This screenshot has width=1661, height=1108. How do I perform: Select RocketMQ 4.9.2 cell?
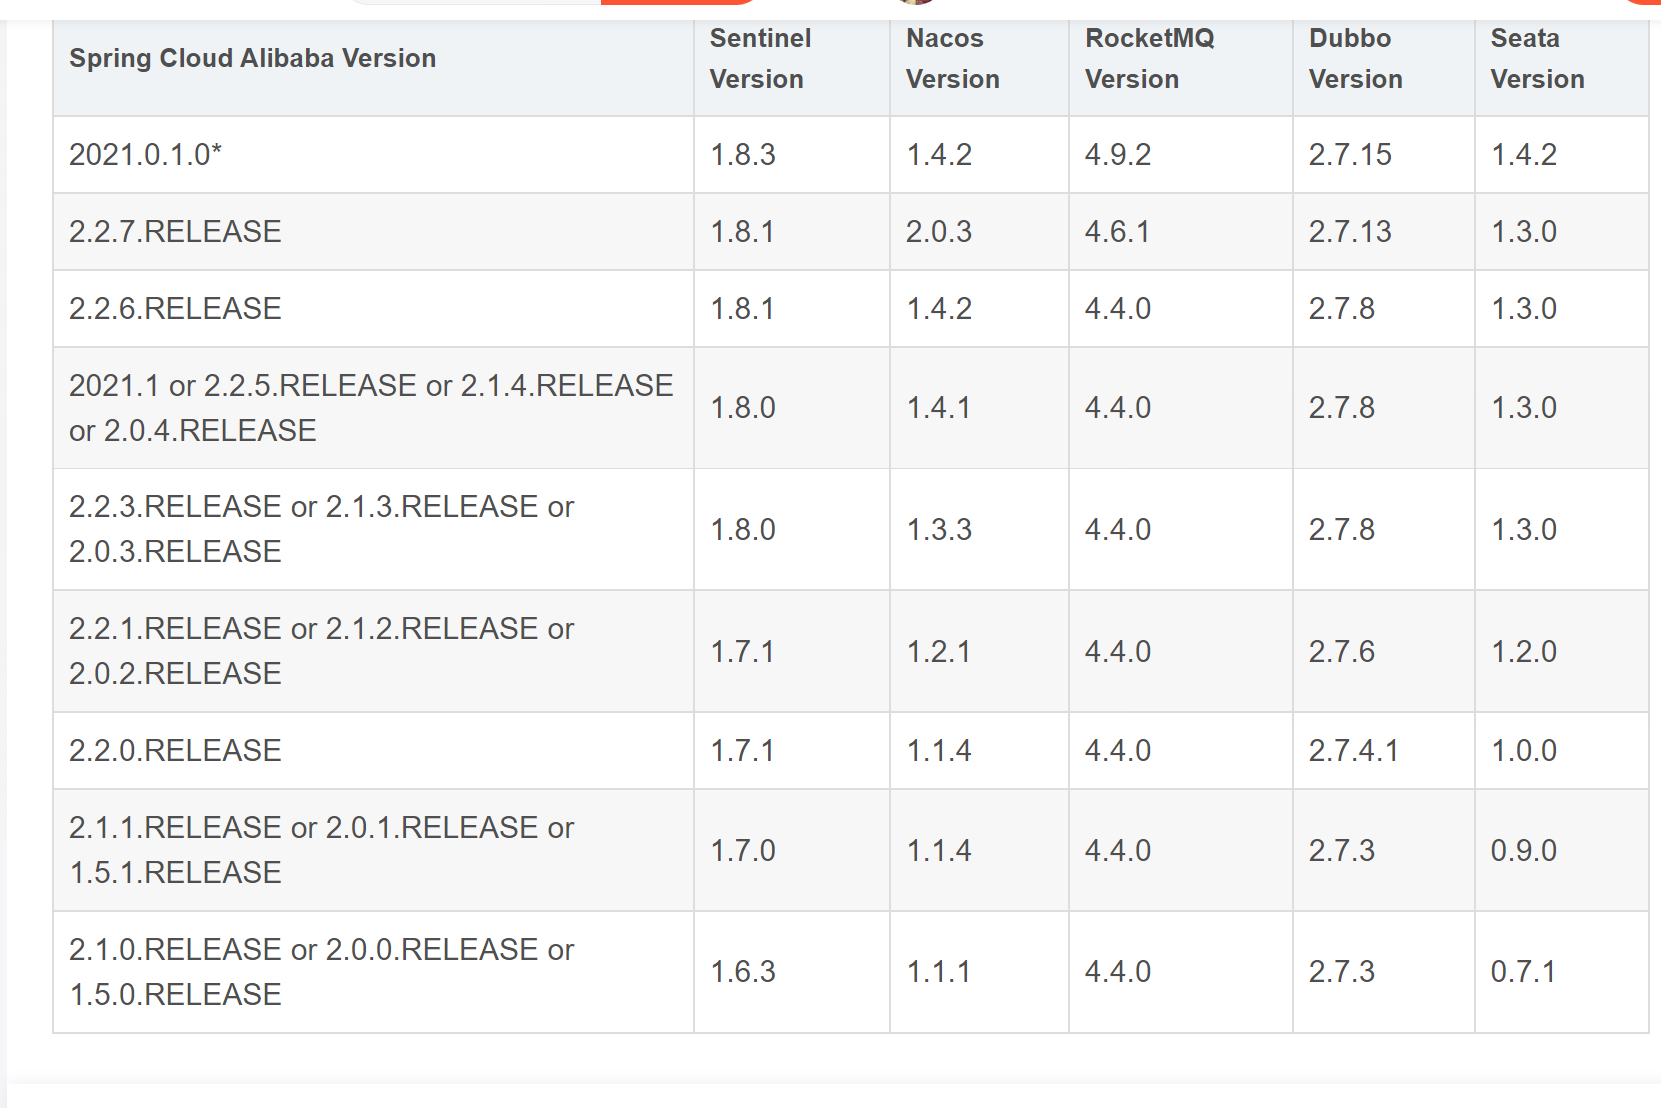1181,155
